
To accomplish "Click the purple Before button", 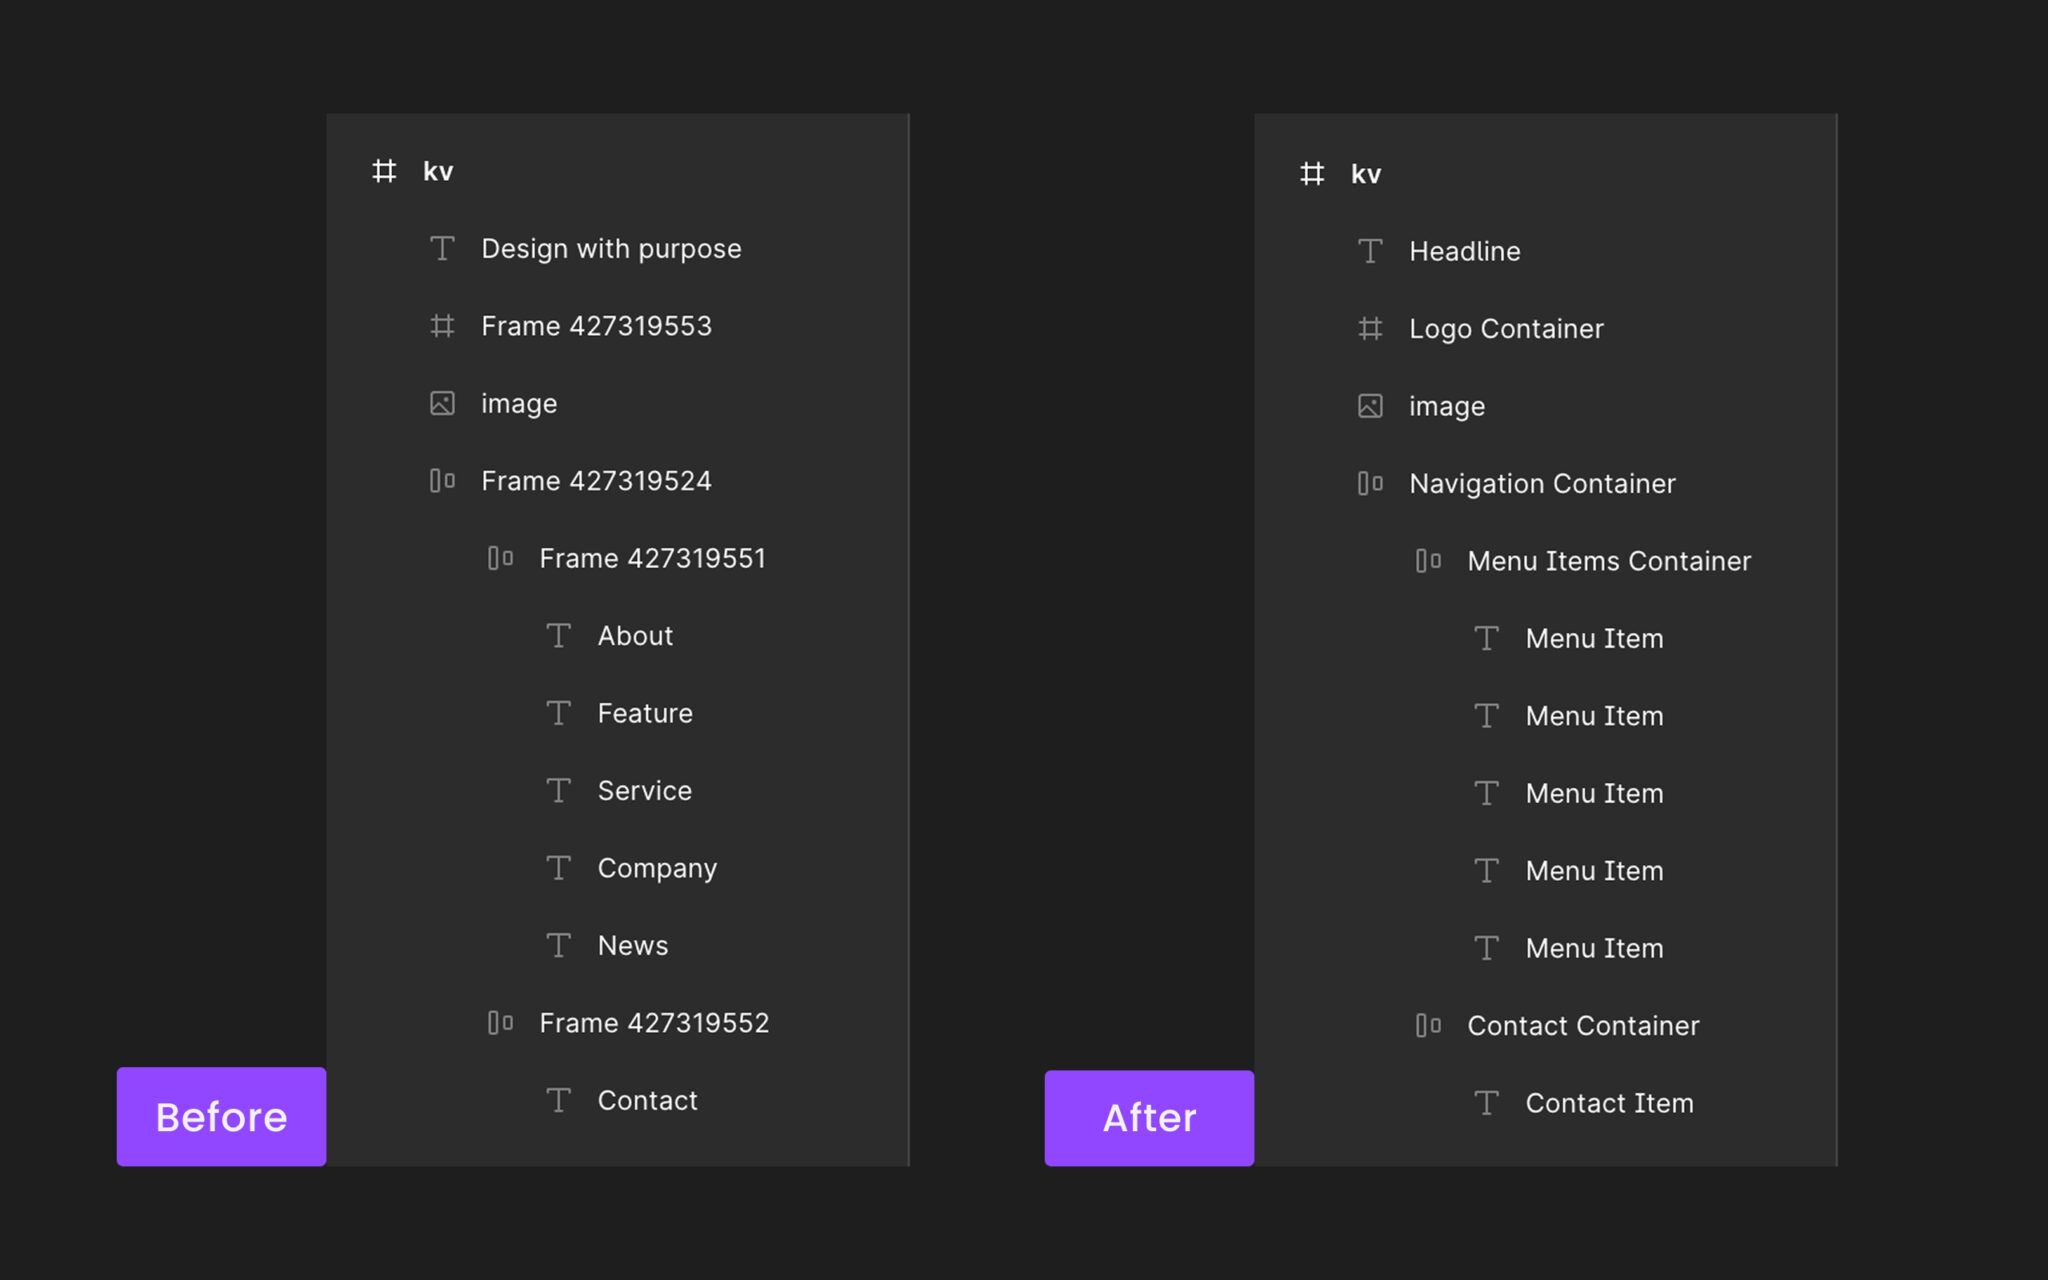I will (221, 1116).
